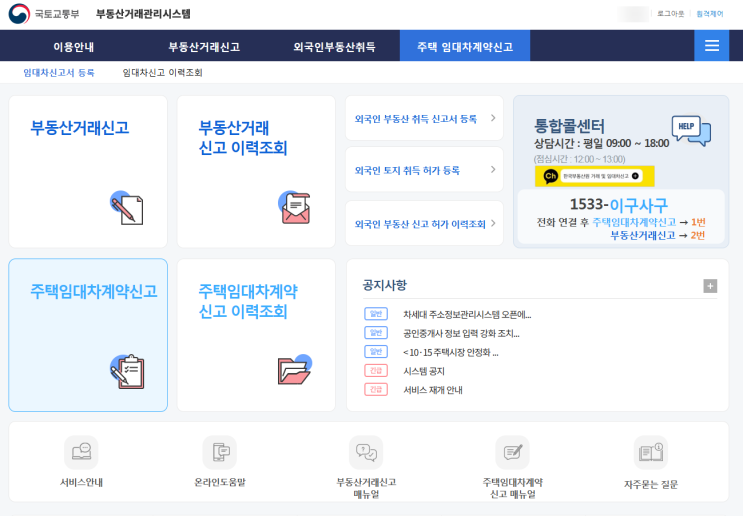Click the 상담시간 평일 09:00 ~ 18:00 text
Image resolution: width=743 pixels, height=516 pixels.
click(601, 144)
